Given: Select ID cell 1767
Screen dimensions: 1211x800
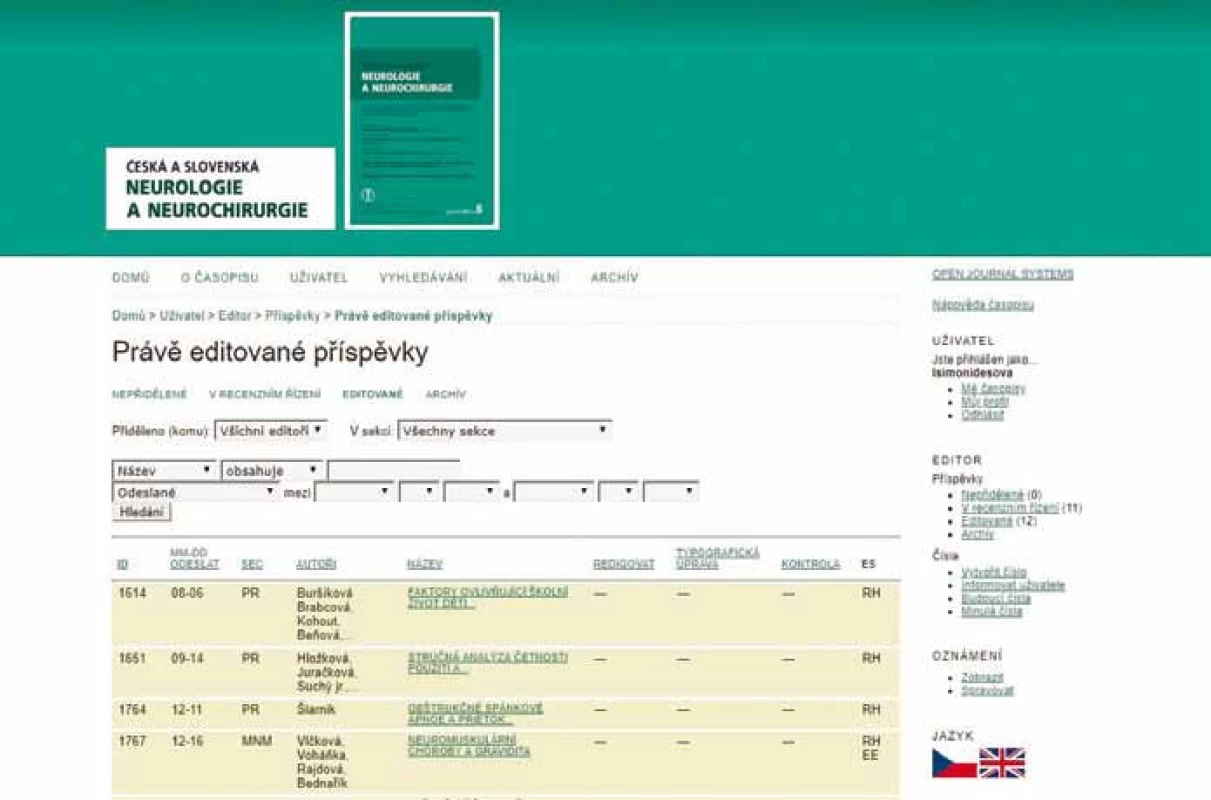Looking at the screenshot, I should [132, 742].
